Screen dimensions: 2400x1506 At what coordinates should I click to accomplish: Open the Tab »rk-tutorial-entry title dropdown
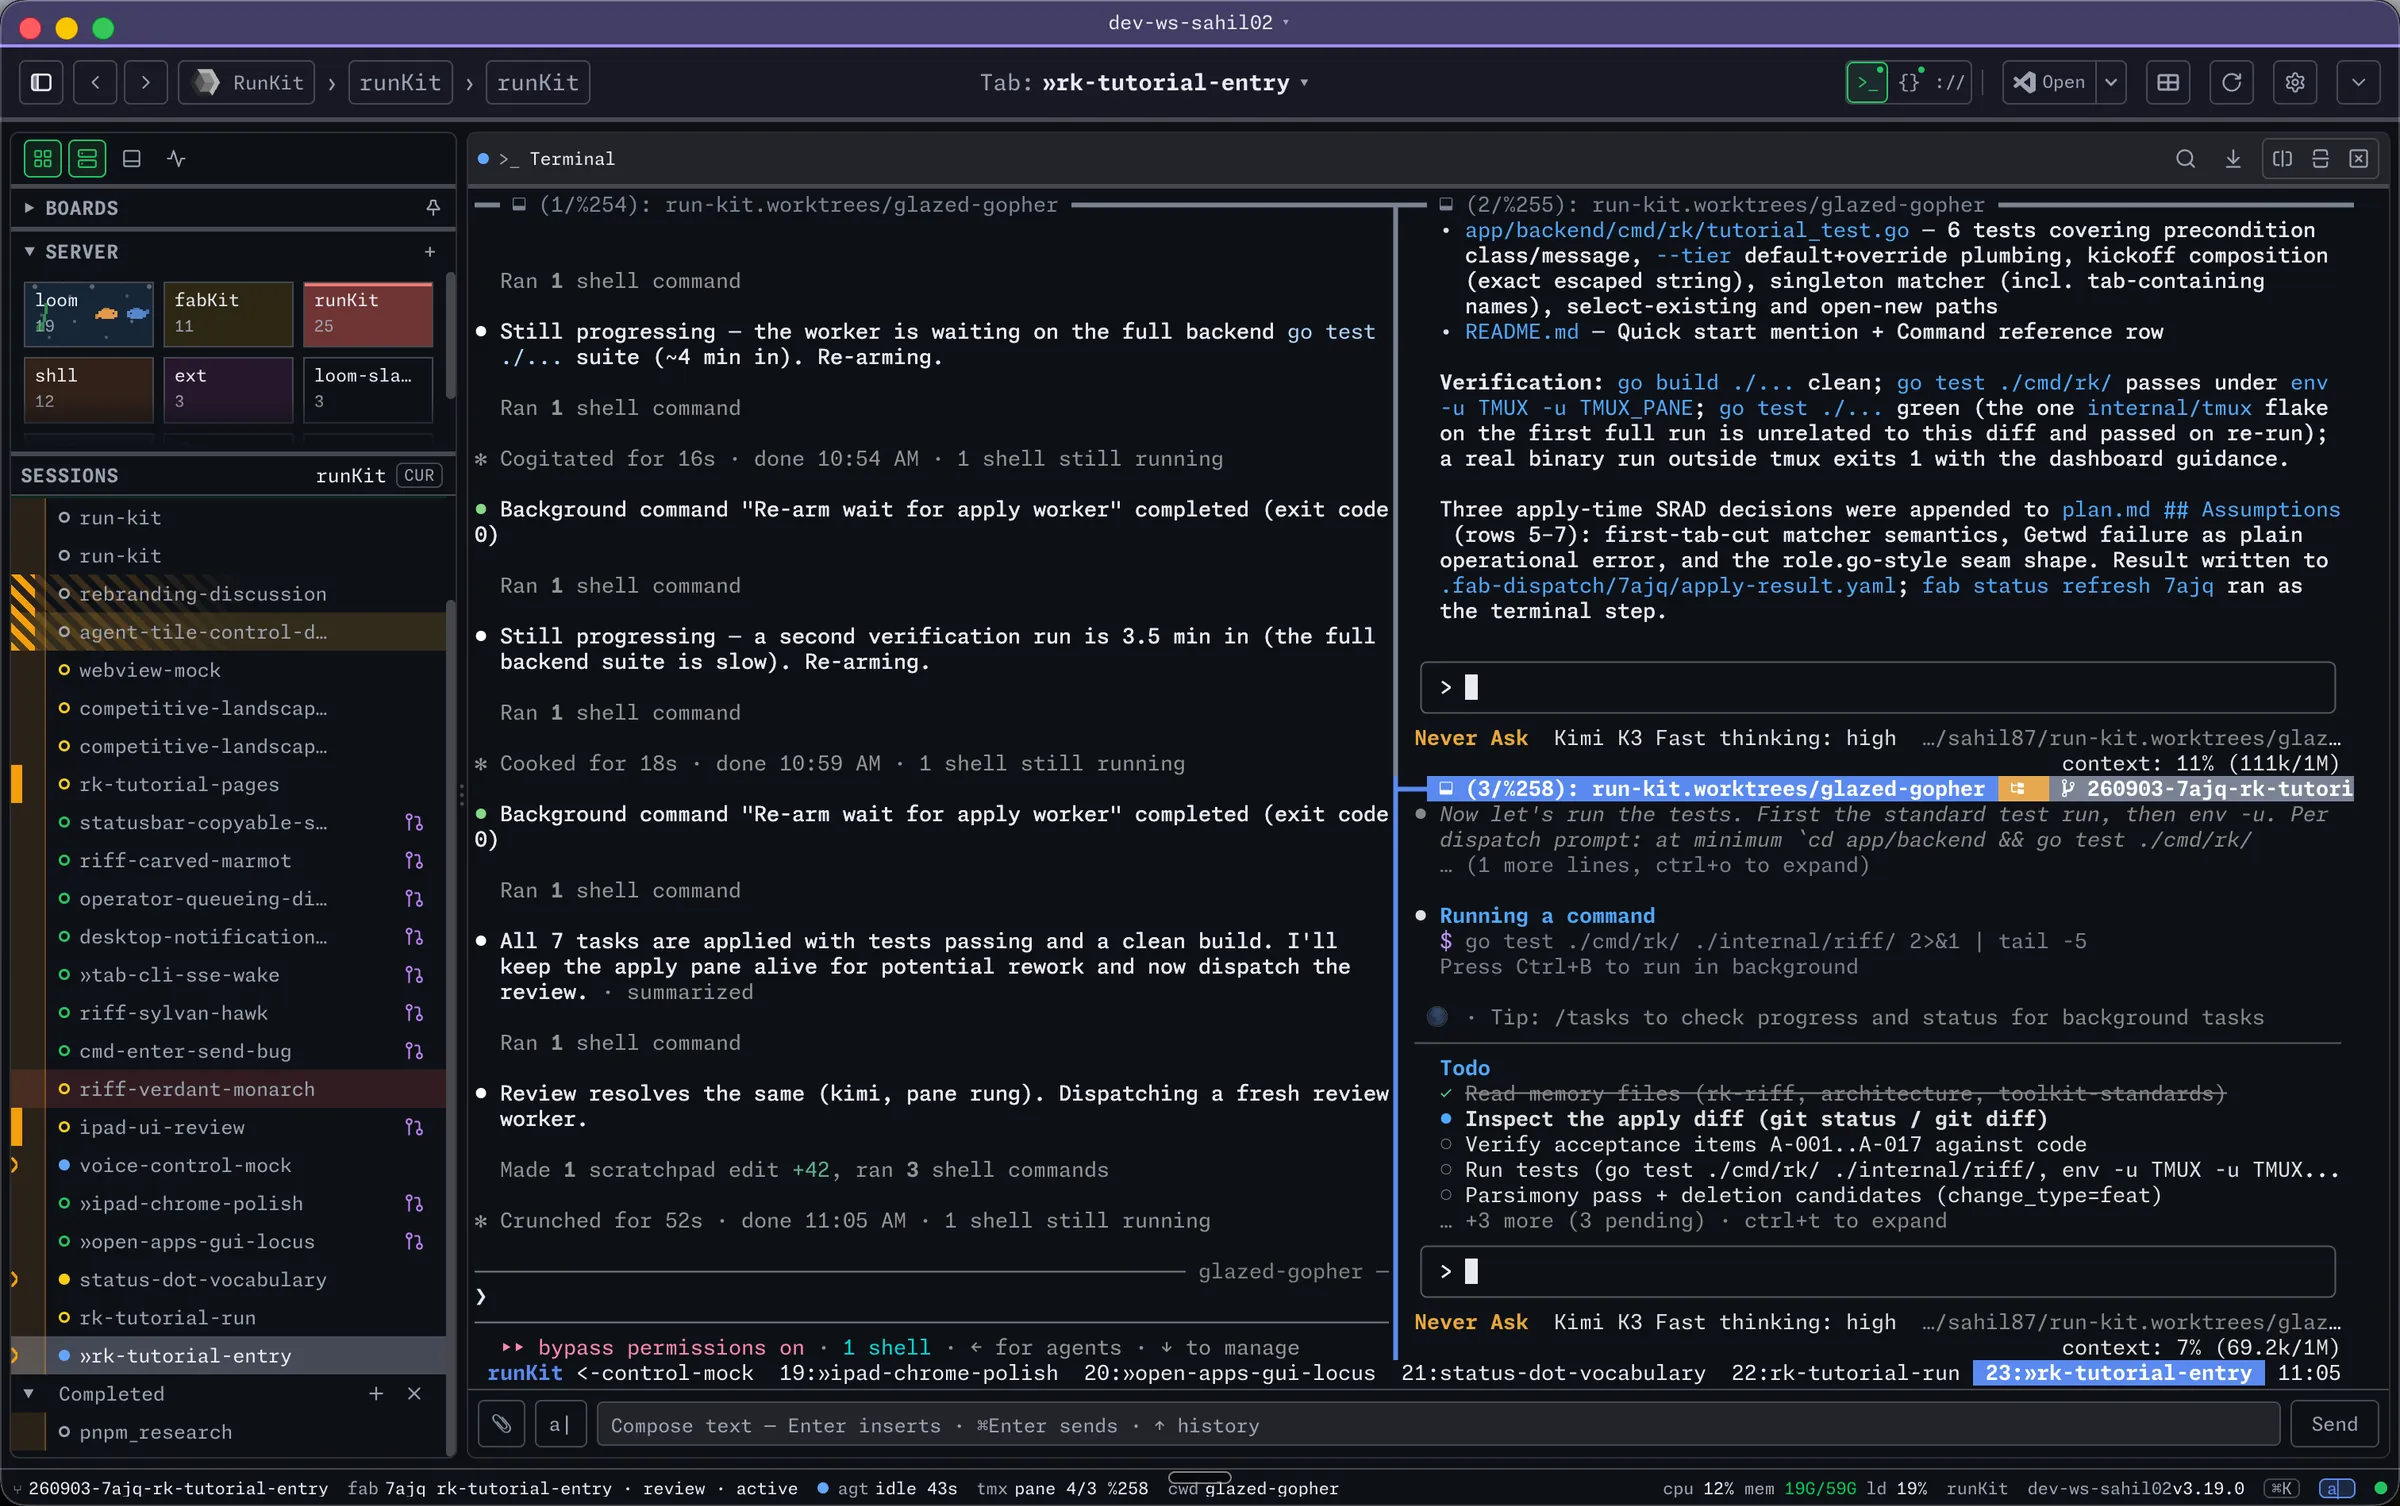click(1144, 82)
